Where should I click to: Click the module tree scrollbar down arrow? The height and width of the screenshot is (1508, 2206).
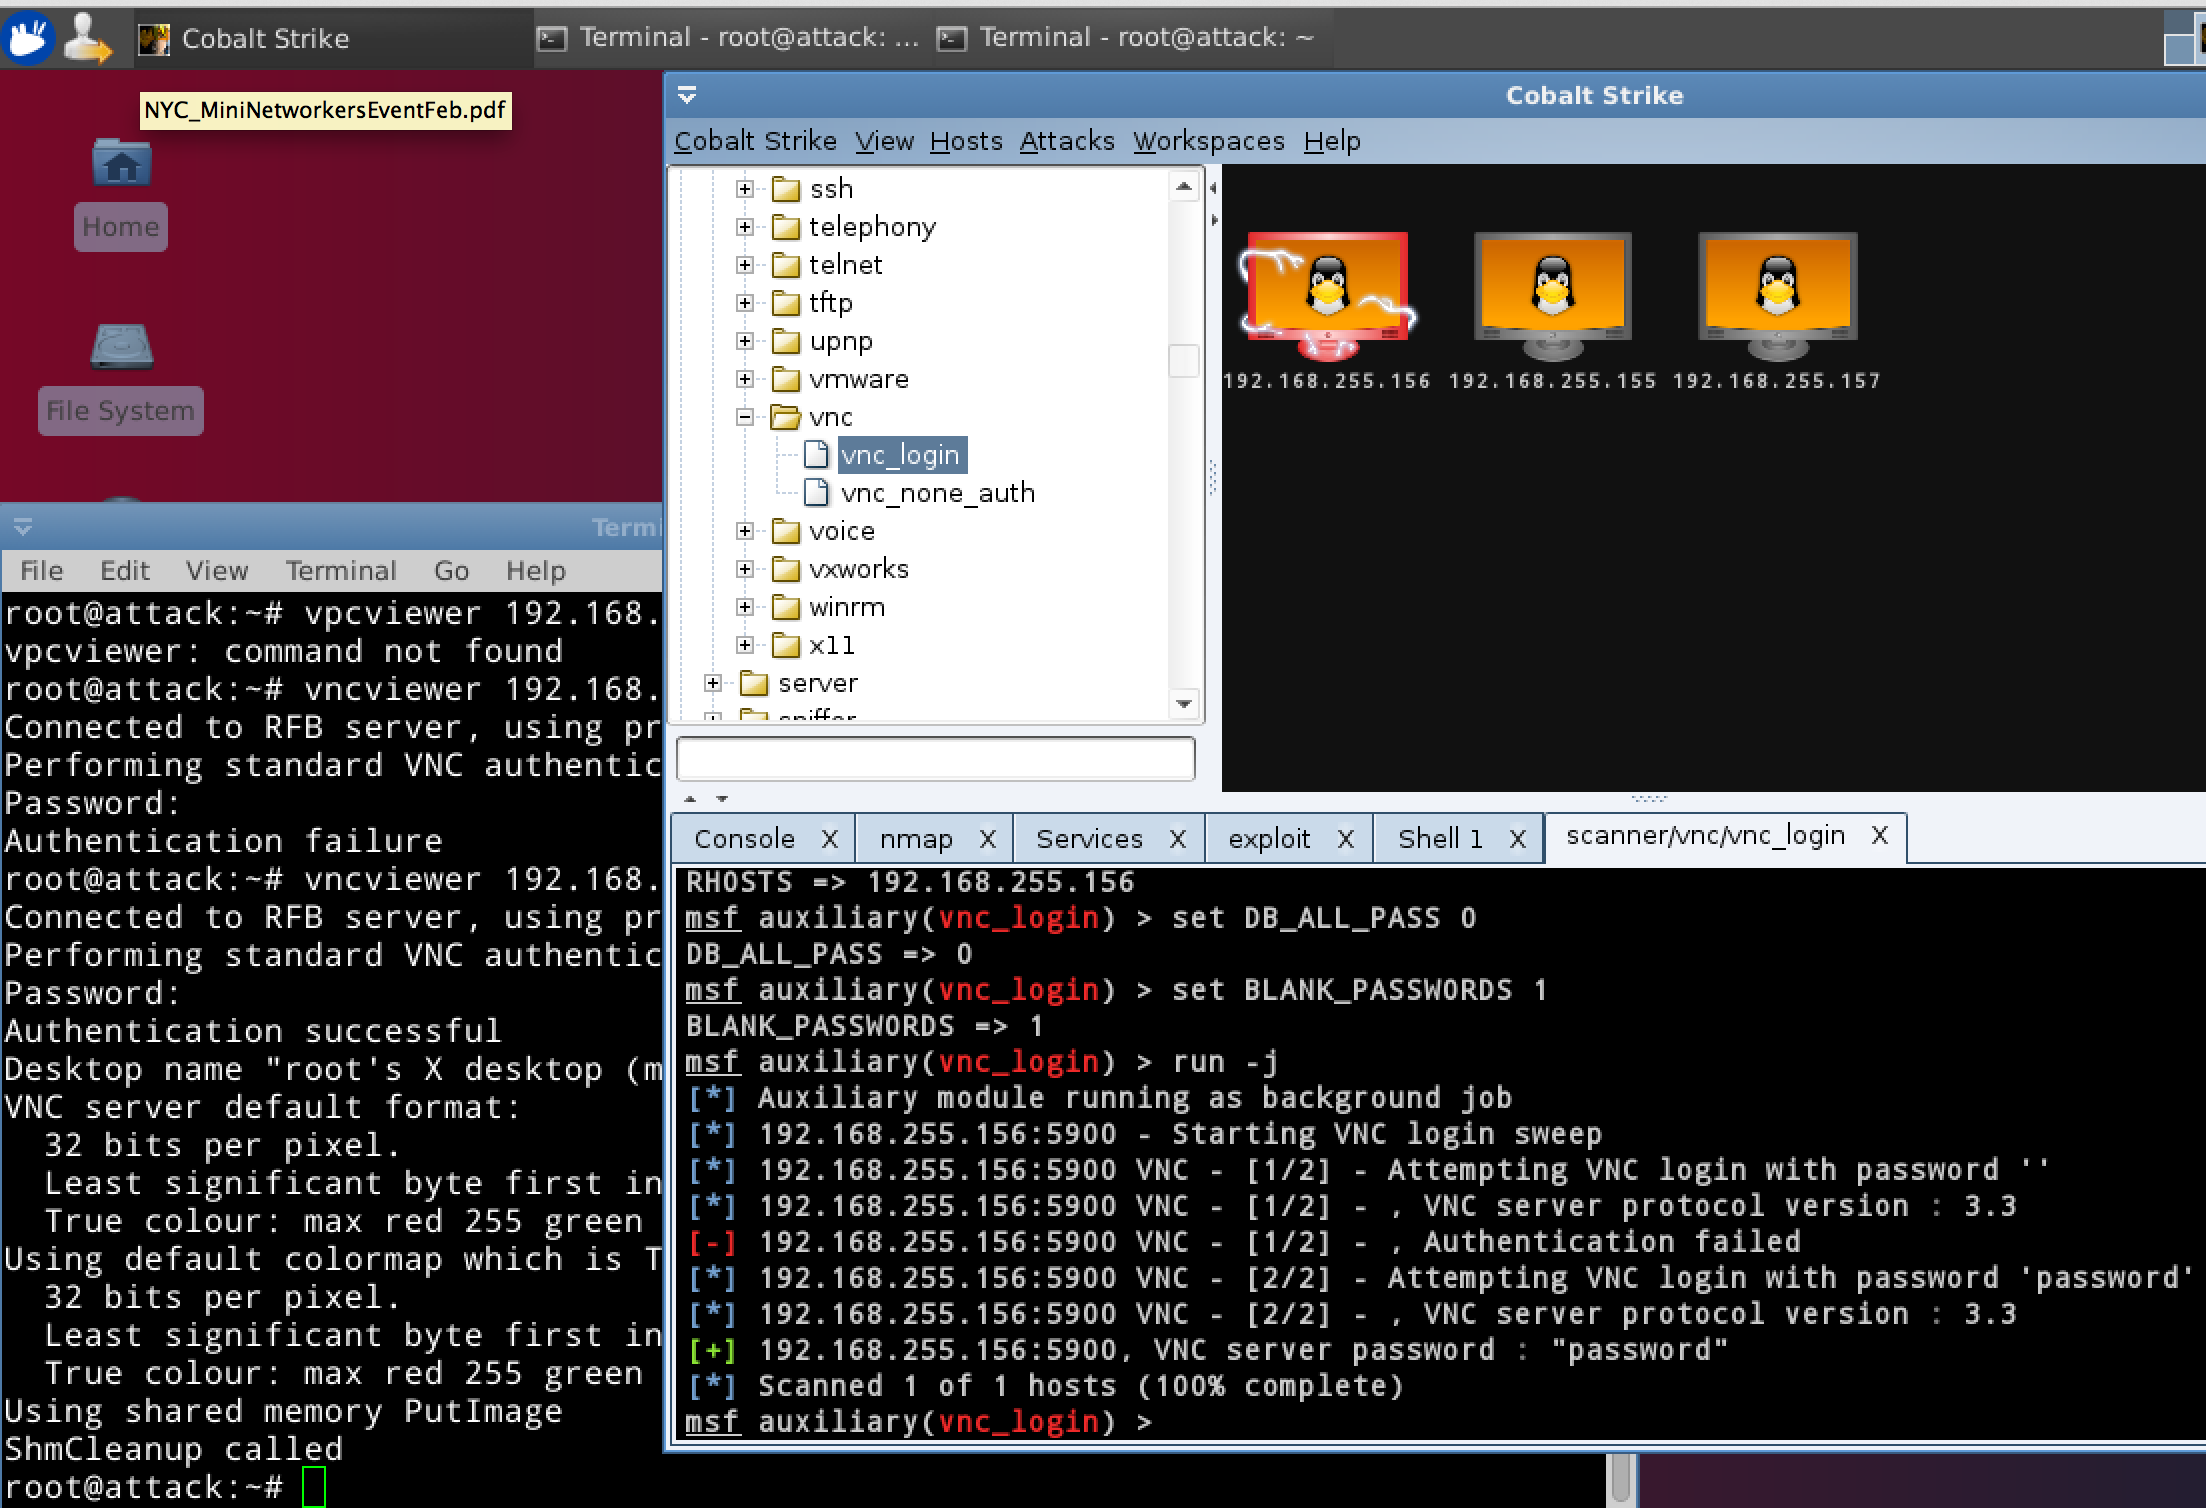tap(1184, 704)
